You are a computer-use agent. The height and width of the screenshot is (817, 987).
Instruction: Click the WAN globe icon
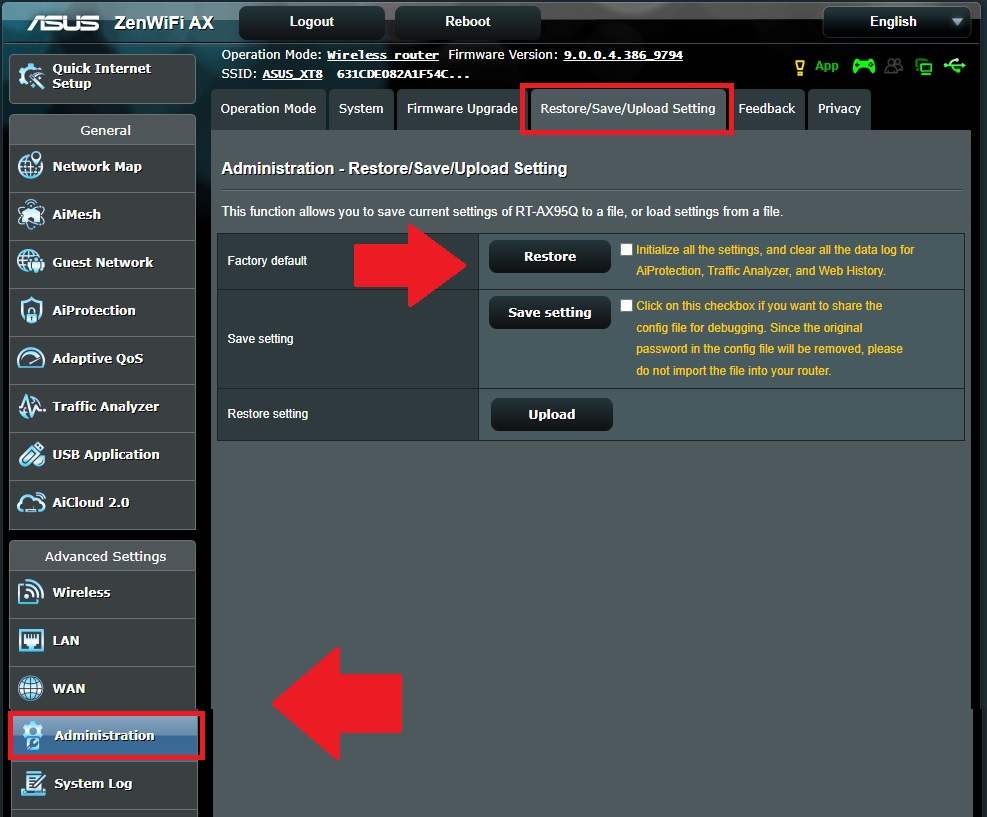click(x=30, y=688)
